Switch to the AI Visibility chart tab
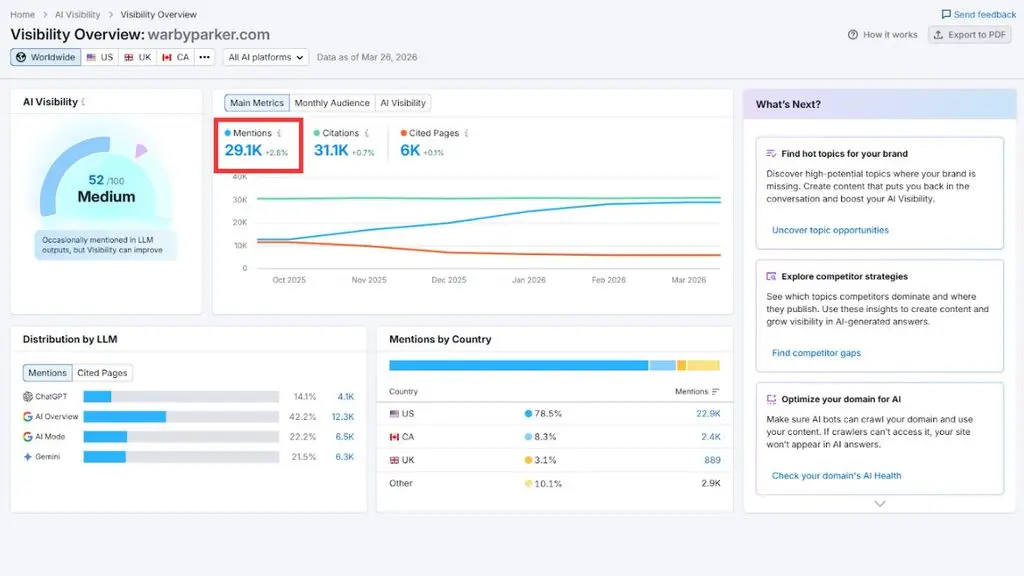This screenshot has height=576, width=1024. [403, 103]
